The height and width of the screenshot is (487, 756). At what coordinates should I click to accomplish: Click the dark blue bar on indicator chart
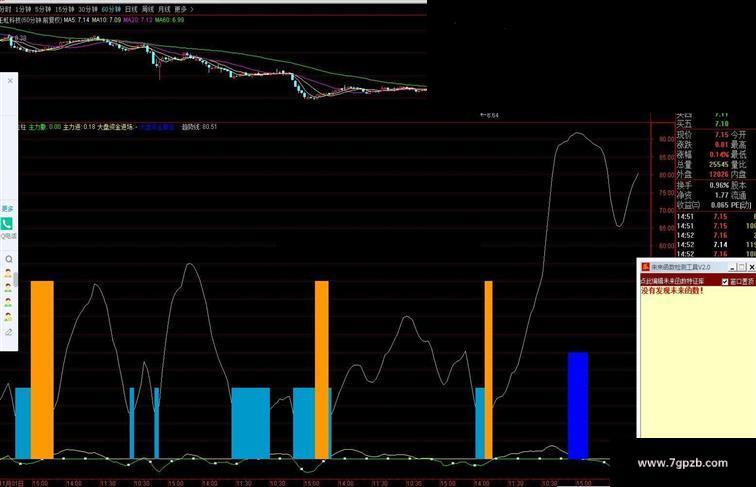coord(578,405)
